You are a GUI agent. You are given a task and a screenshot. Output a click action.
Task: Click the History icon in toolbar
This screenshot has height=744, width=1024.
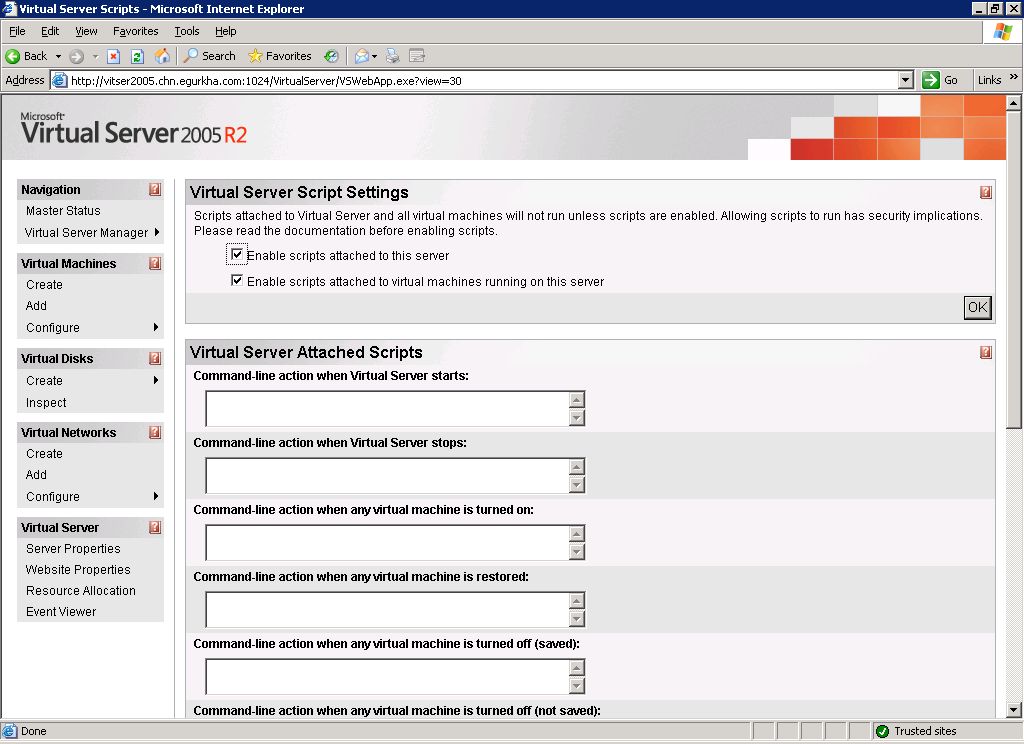332,56
